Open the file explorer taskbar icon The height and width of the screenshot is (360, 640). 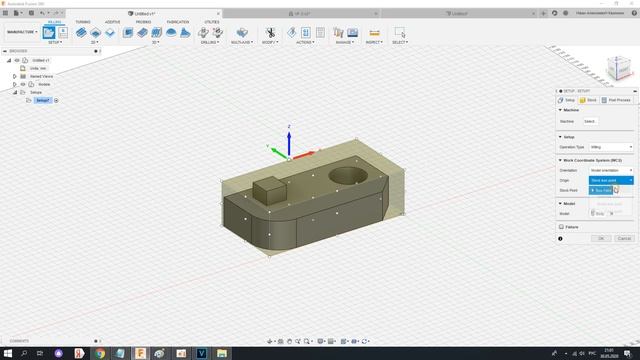tap(222, 353)
